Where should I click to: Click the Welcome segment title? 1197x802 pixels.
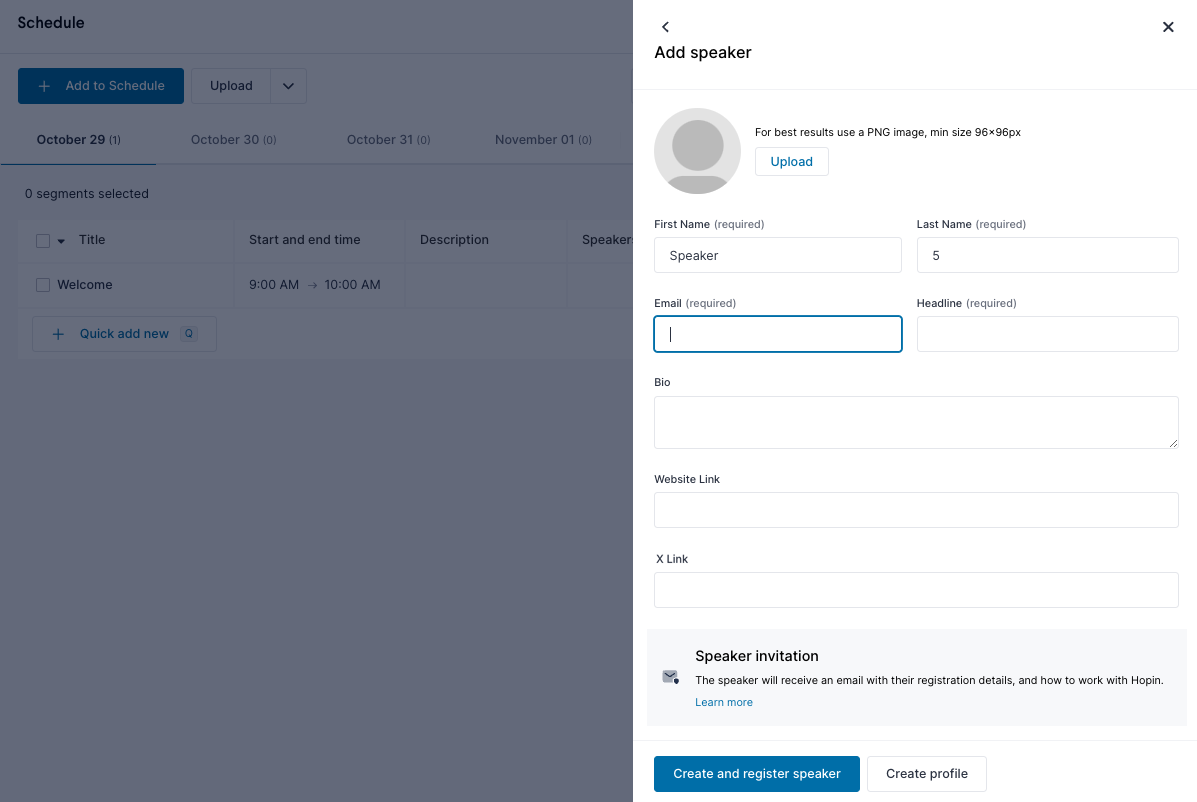(85, 285)
